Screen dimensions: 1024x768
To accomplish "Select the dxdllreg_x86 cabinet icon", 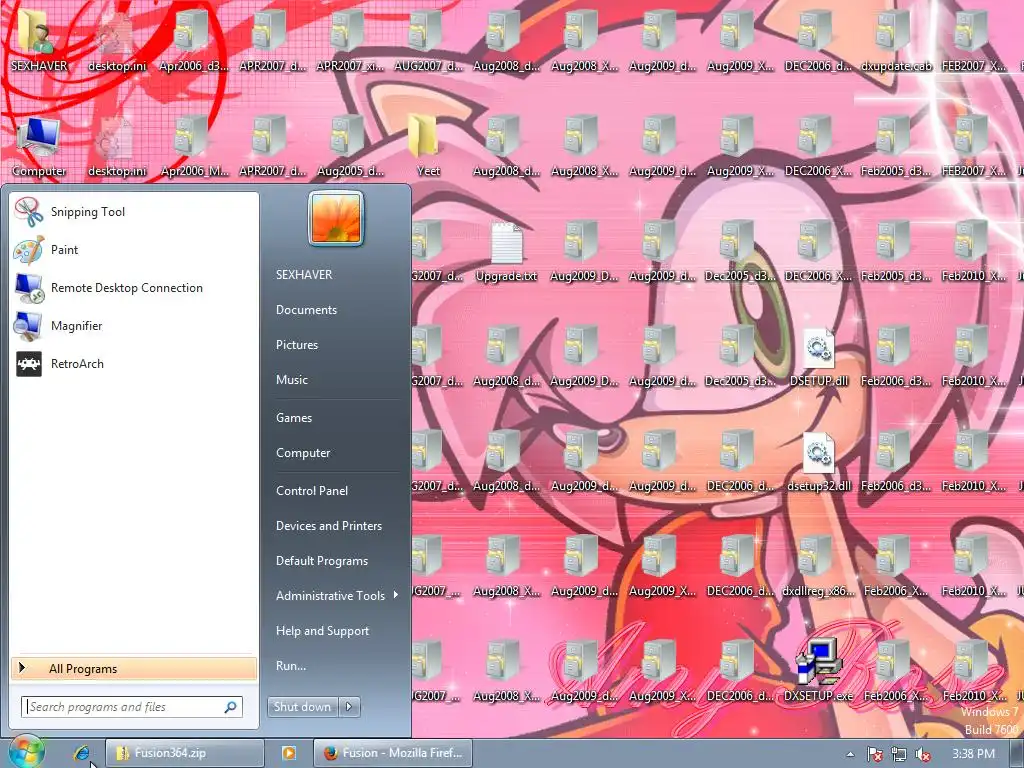I will click(818, 566).
